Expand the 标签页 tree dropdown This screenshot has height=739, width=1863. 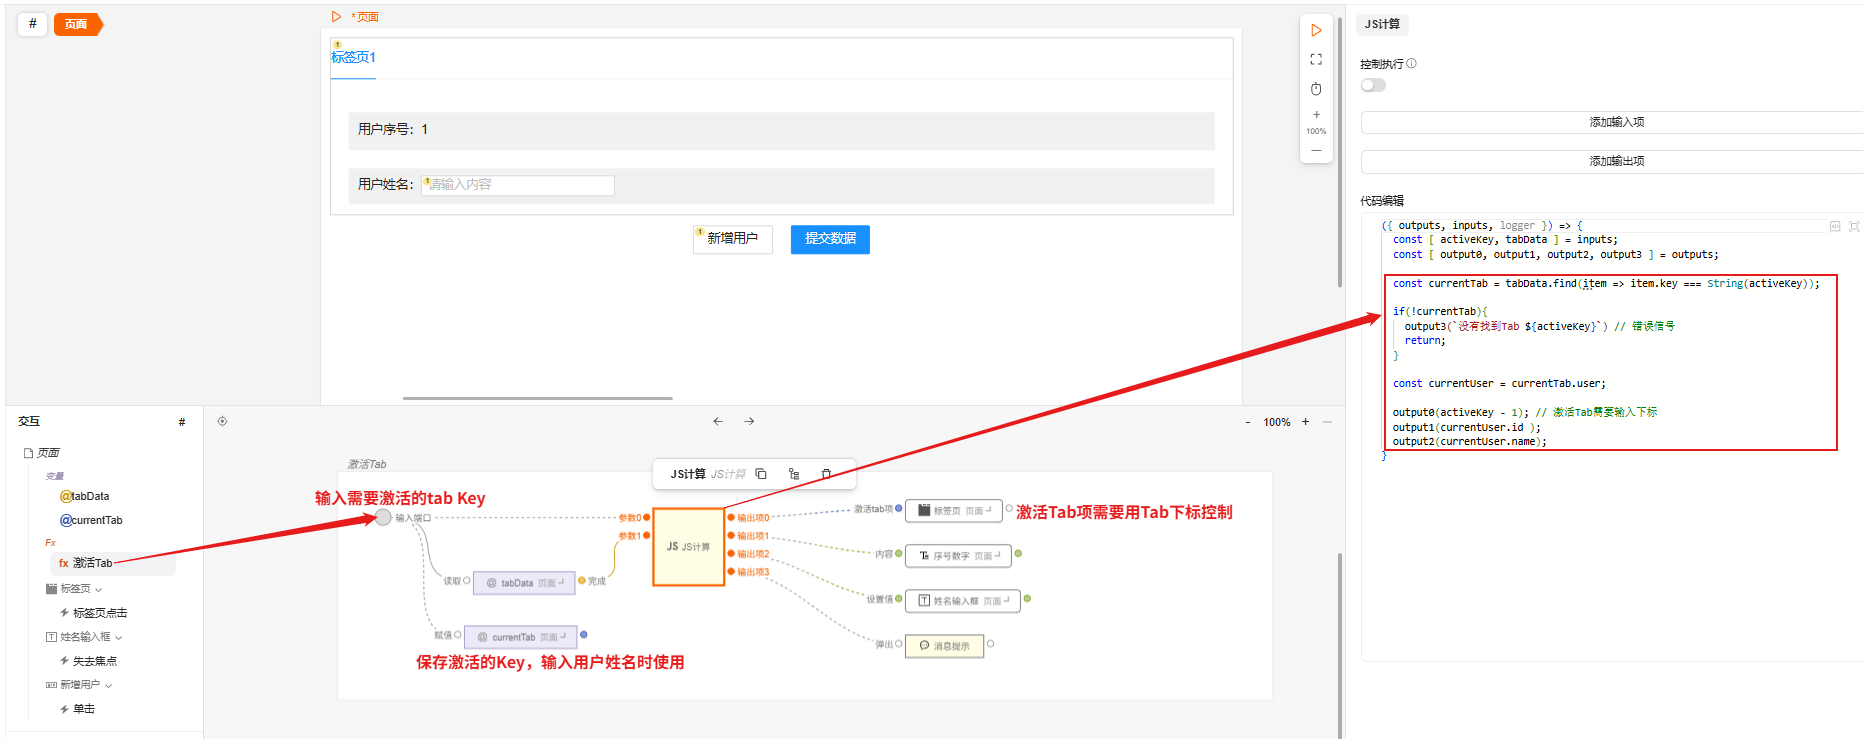coord(99,590)
